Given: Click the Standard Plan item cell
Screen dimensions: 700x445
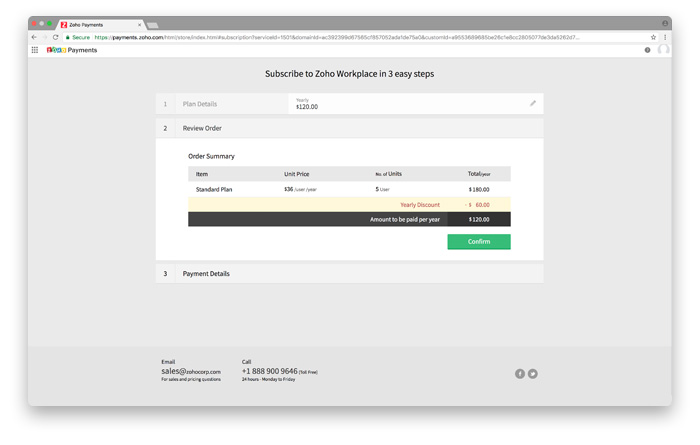Looking at the screenshot, I should pos(214,189).
